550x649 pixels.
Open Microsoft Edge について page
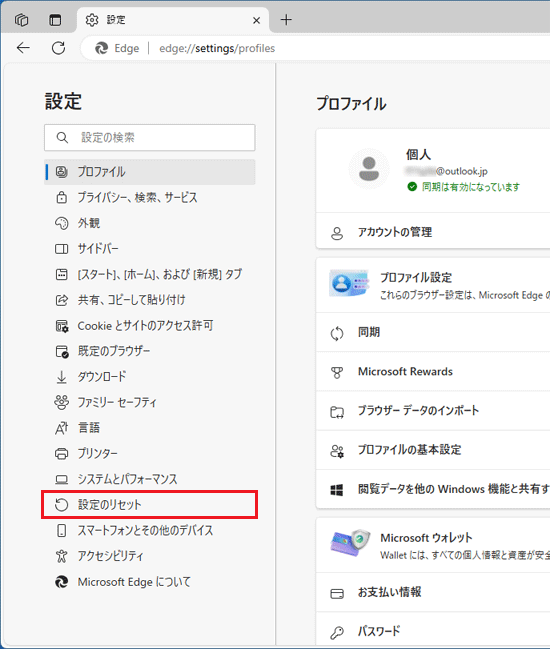tap(150, 582)
